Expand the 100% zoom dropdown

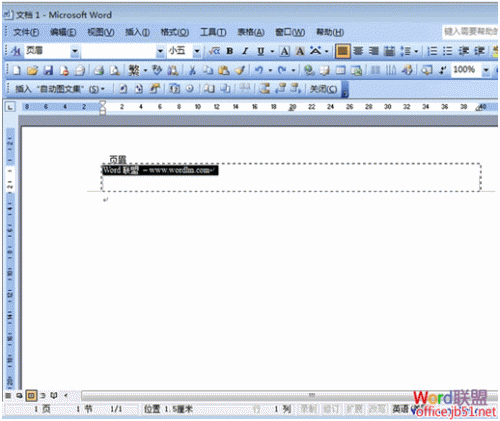pos(486,70)
